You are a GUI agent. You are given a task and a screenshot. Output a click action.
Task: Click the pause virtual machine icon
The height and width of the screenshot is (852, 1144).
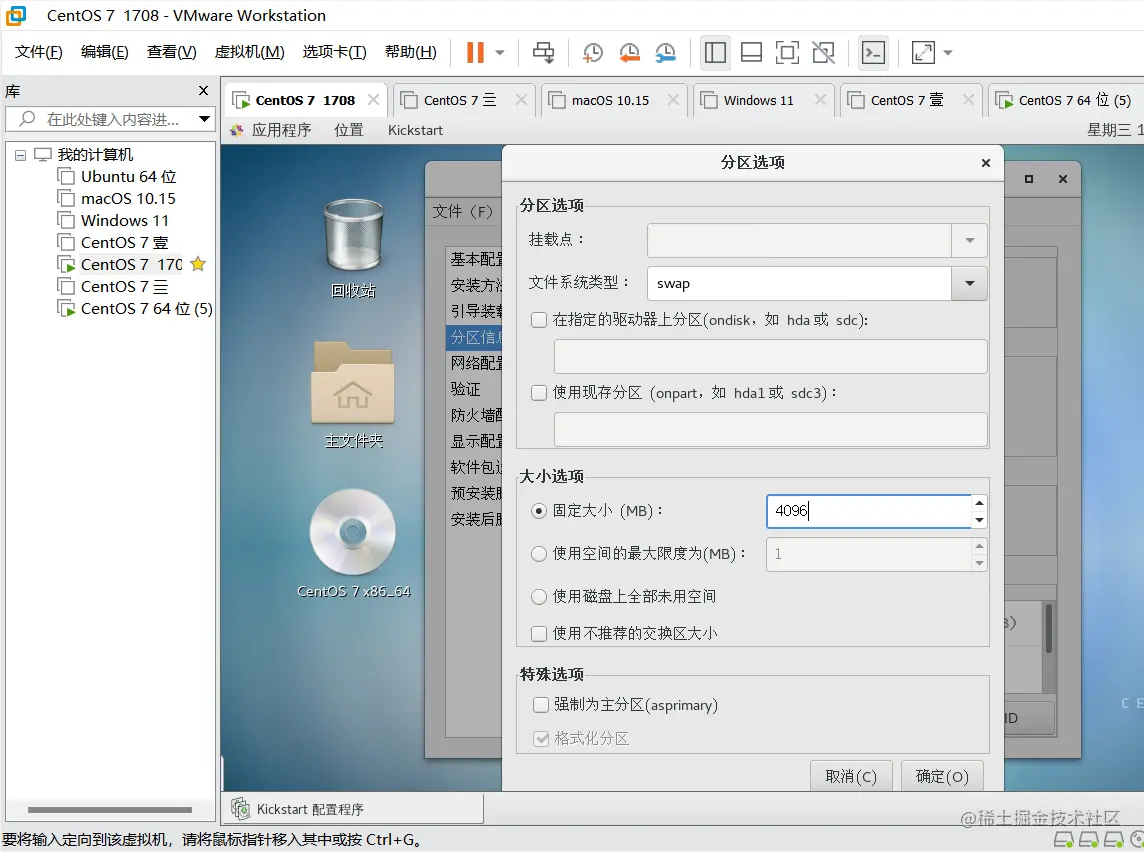coord(475,53)
